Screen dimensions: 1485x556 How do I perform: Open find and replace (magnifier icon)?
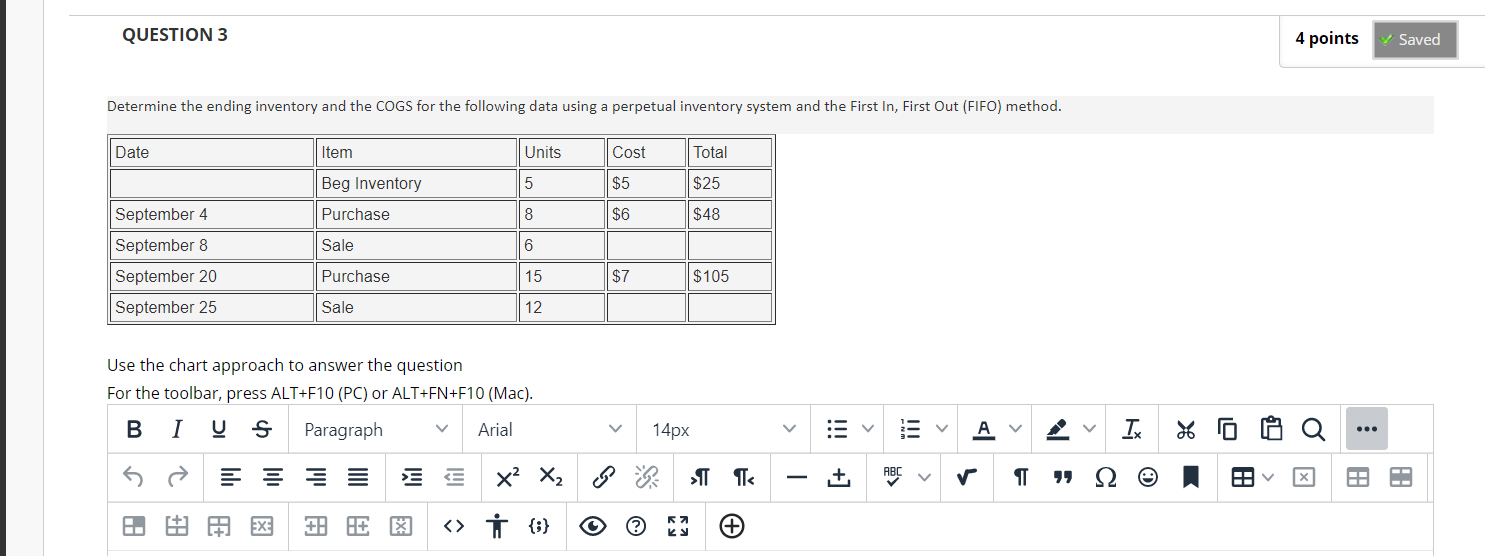1313,430
